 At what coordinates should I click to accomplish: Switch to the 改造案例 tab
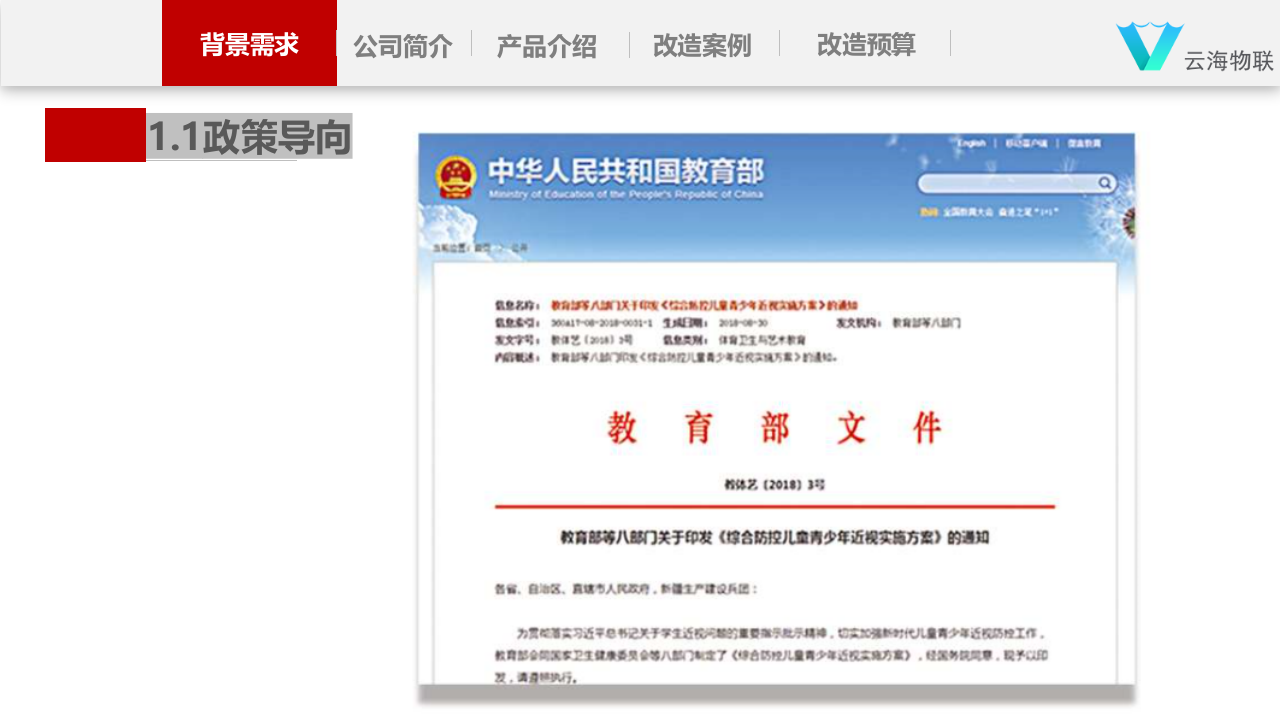coord(702,44)
